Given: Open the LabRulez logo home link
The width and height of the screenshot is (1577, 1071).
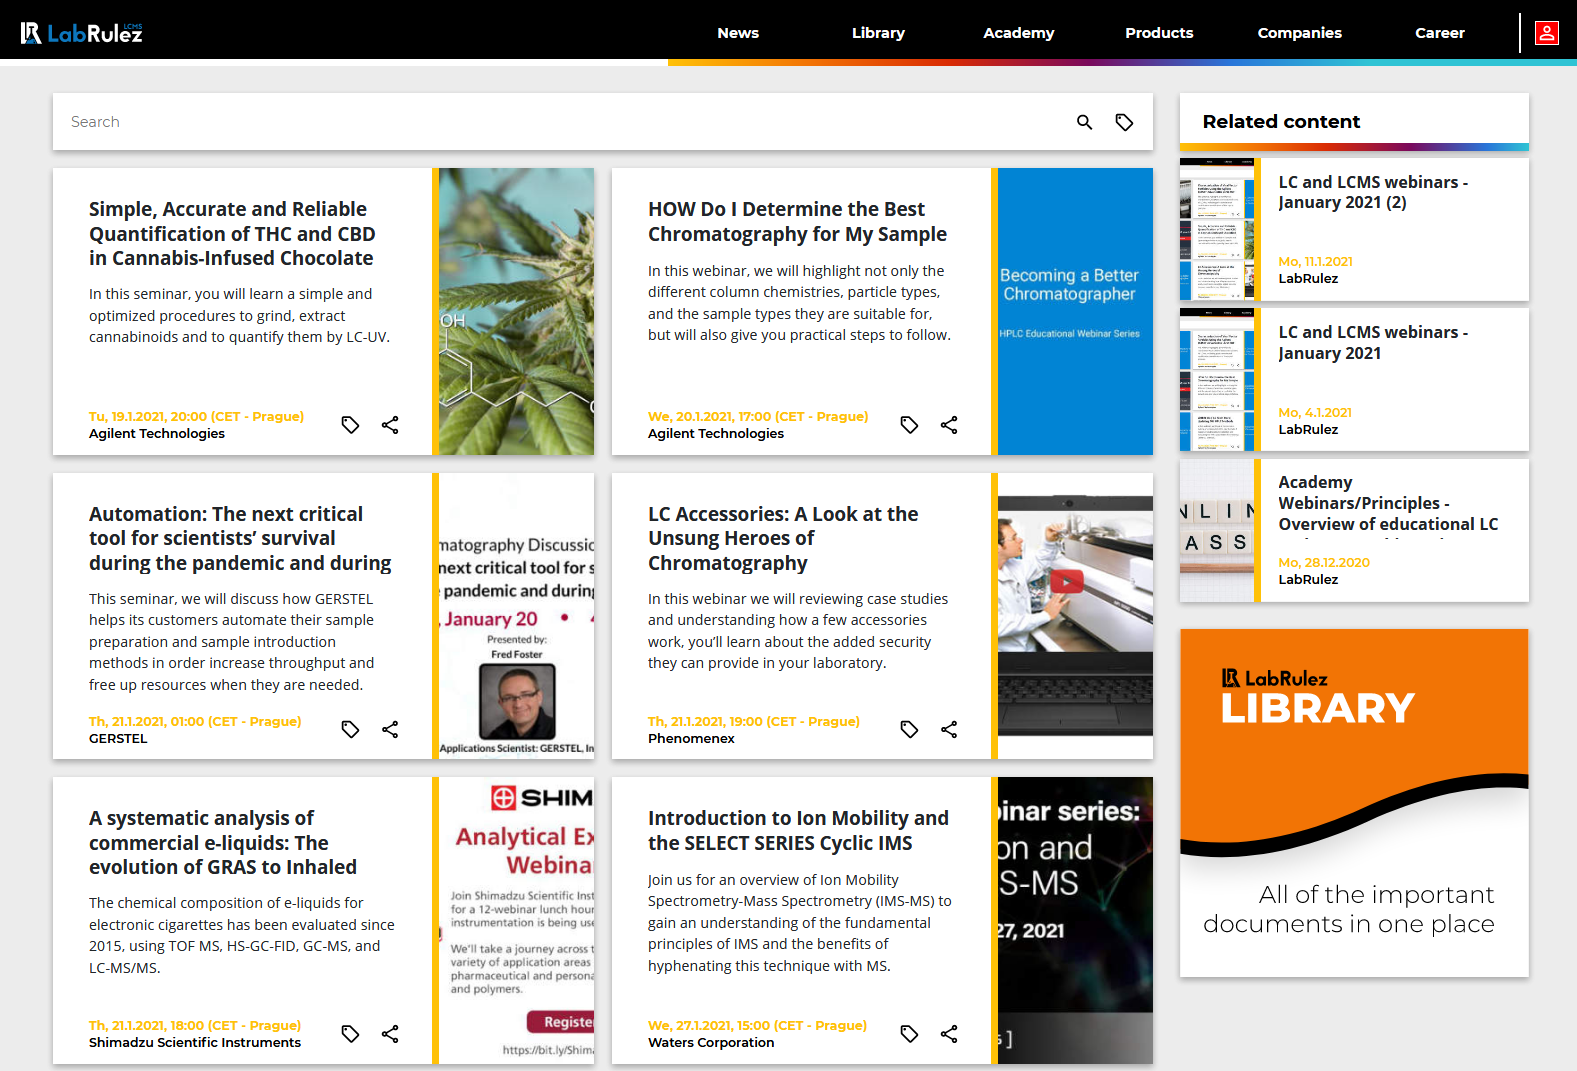Looking at the screenshot, I should (x=82, y=33).
